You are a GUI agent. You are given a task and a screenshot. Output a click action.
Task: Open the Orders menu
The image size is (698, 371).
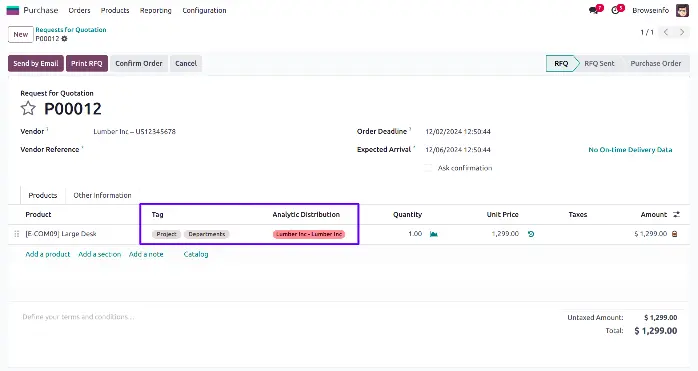pos(79,10)
